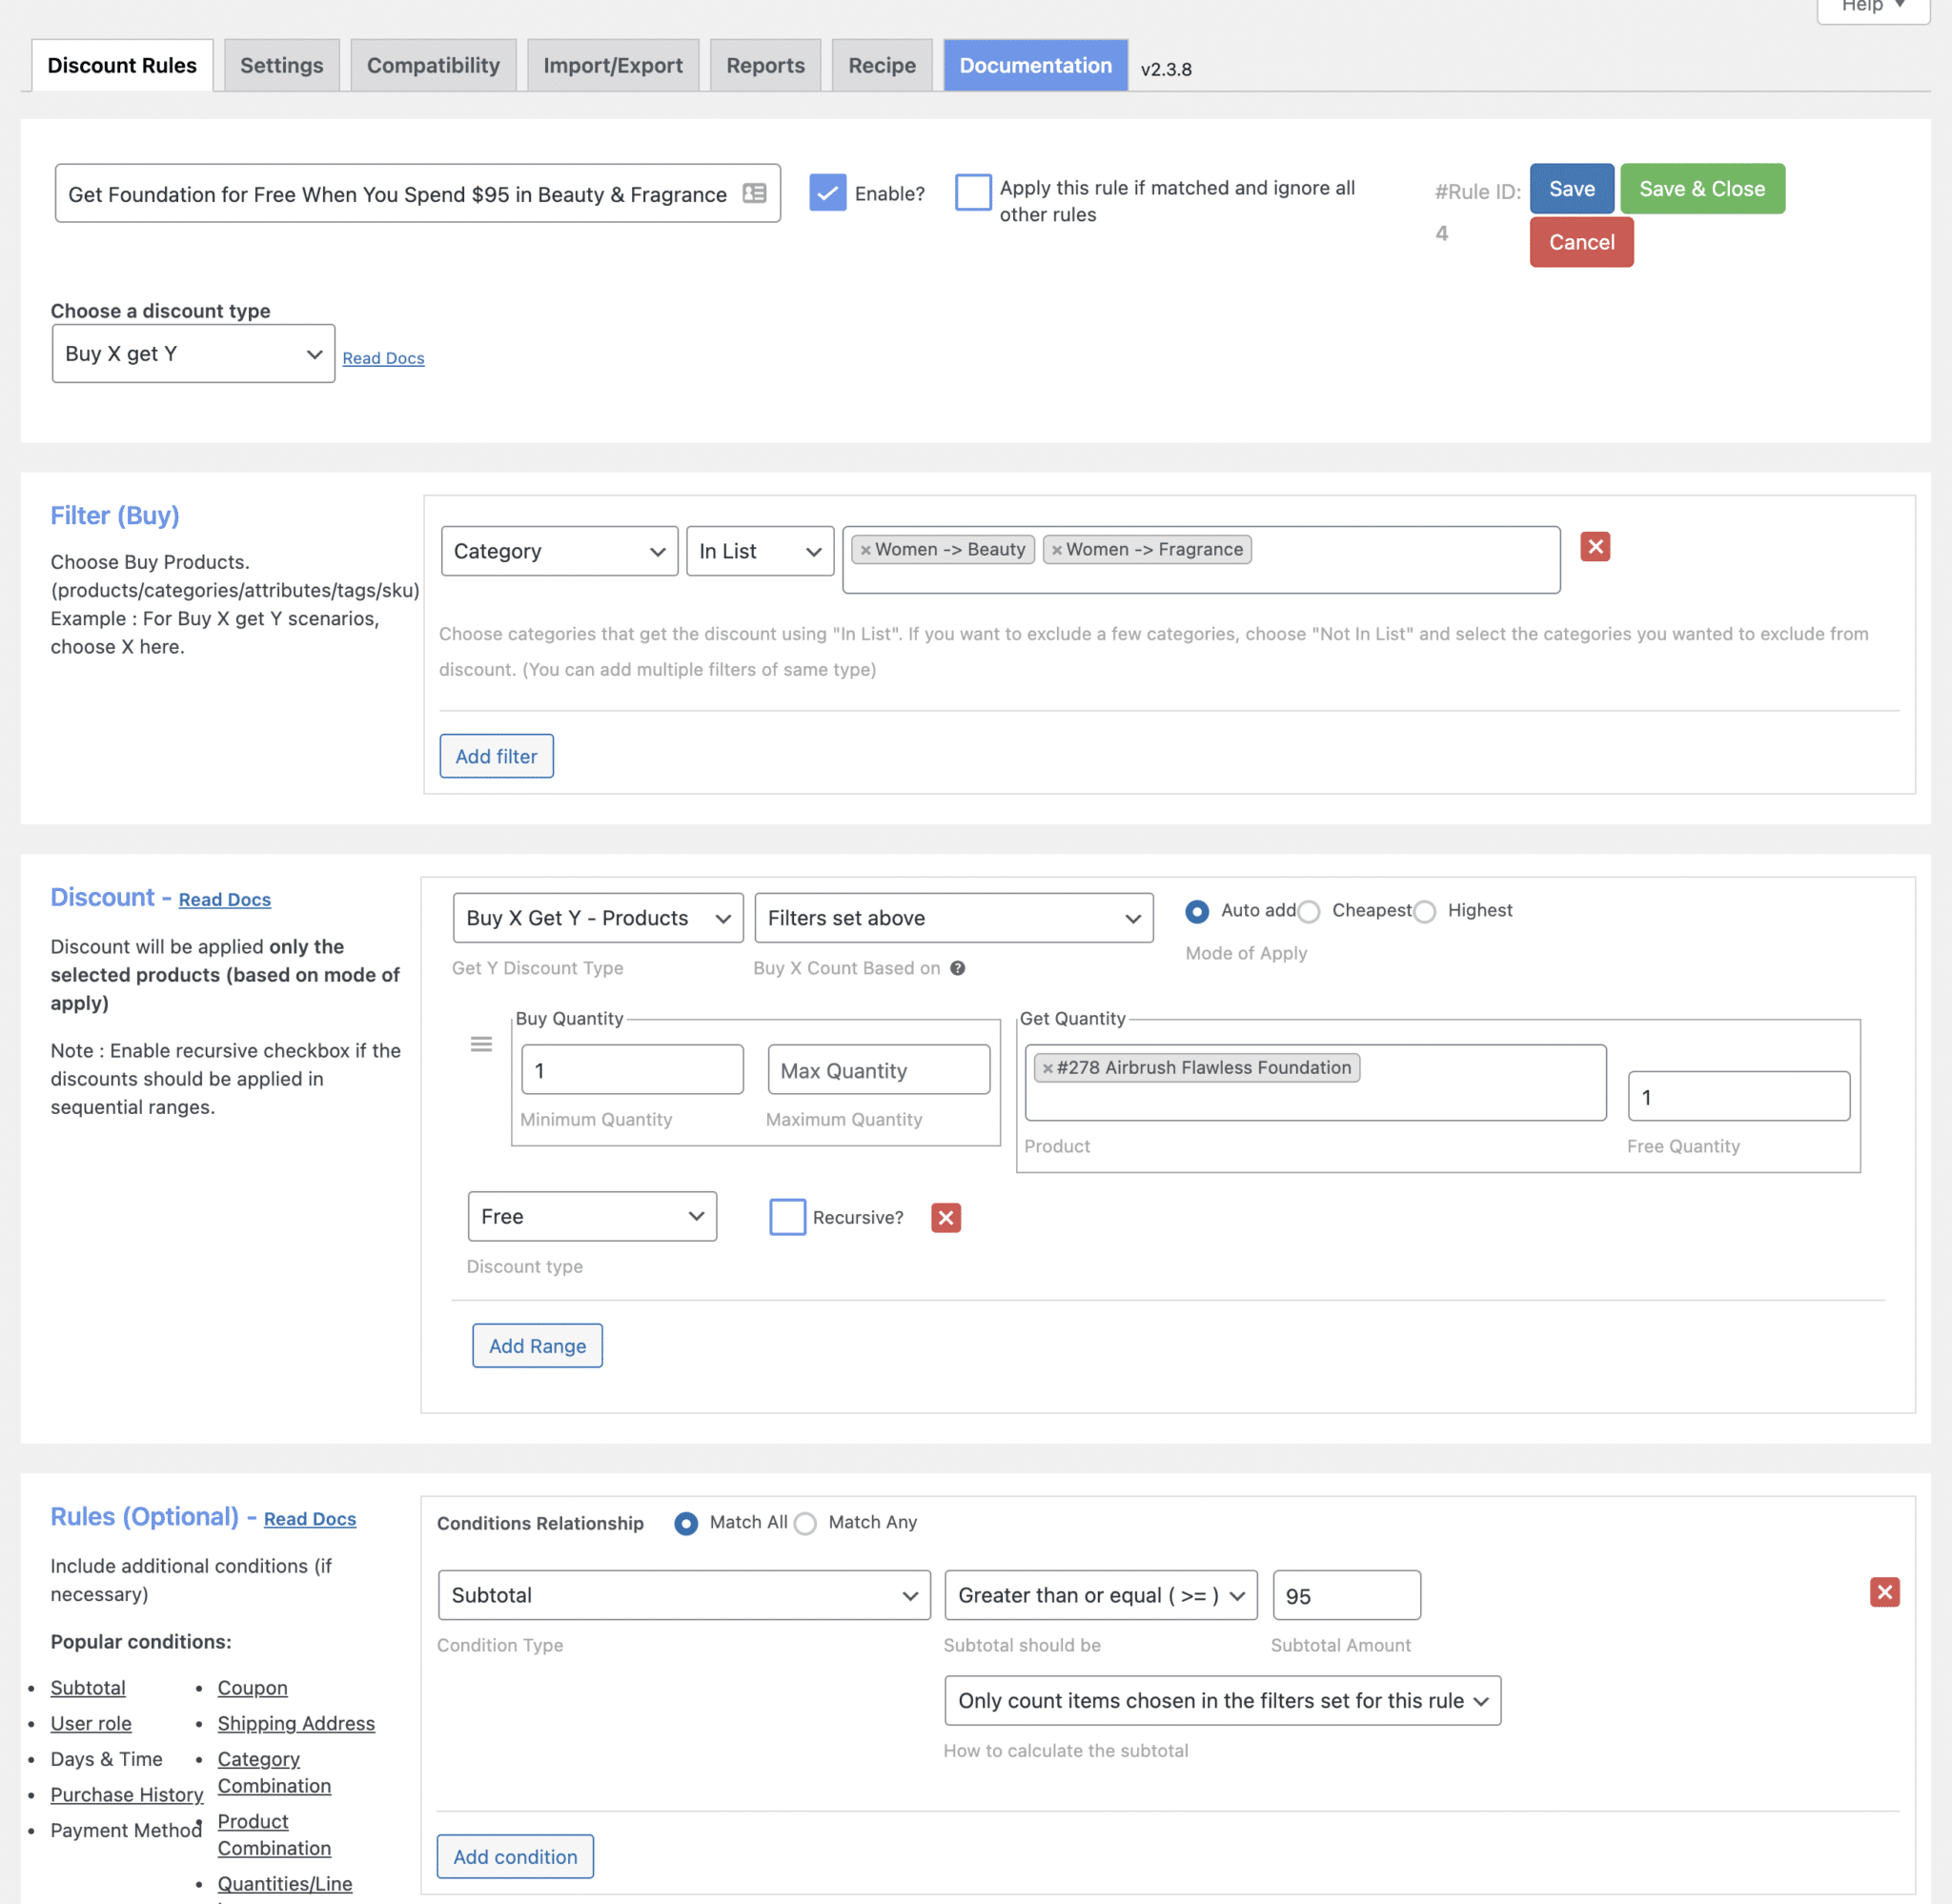Click the rule title card icon

[754, 194]
